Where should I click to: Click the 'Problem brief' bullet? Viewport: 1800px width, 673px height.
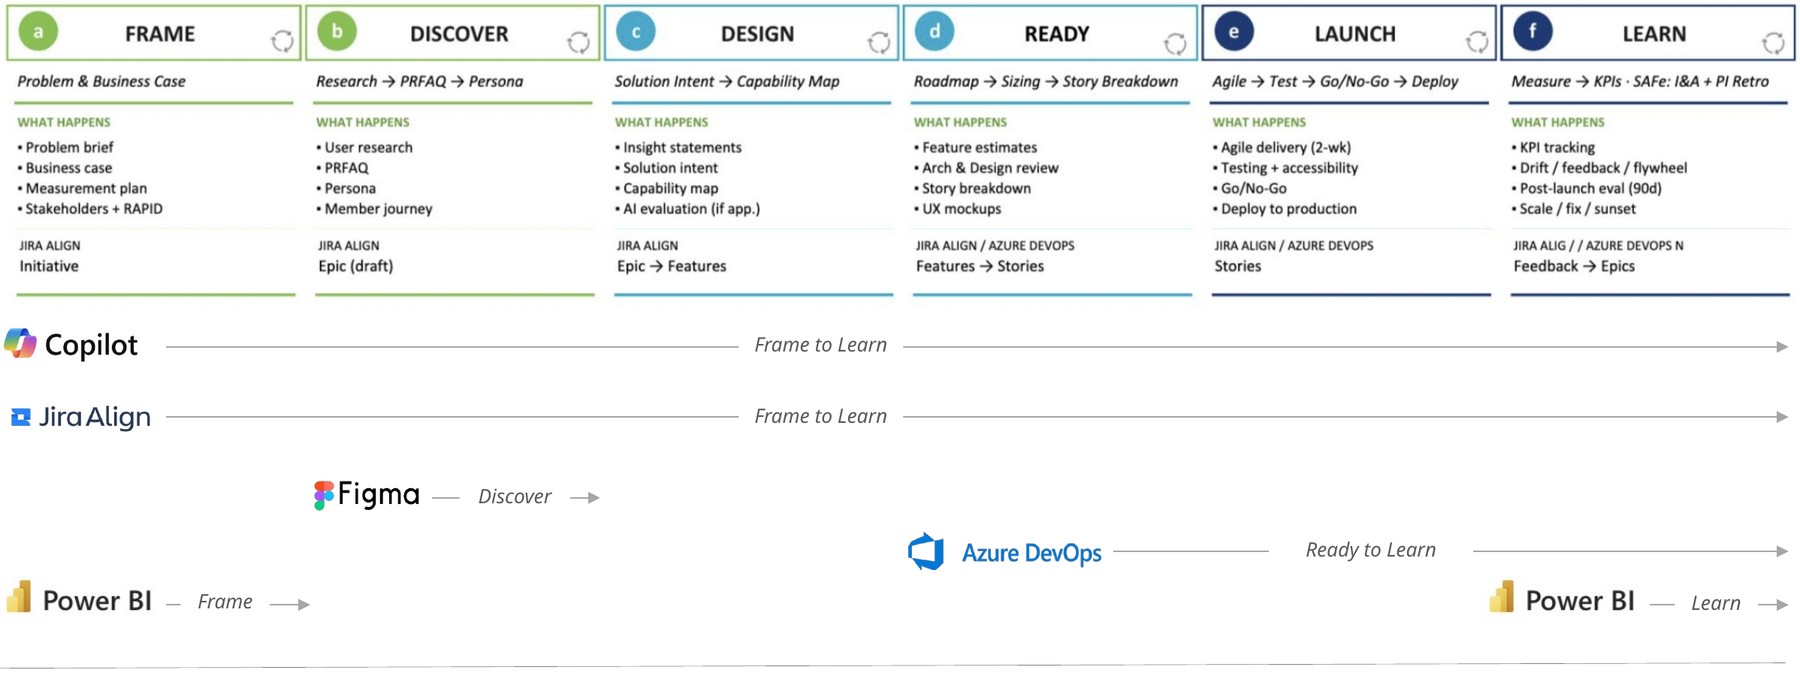coord(65,147)
